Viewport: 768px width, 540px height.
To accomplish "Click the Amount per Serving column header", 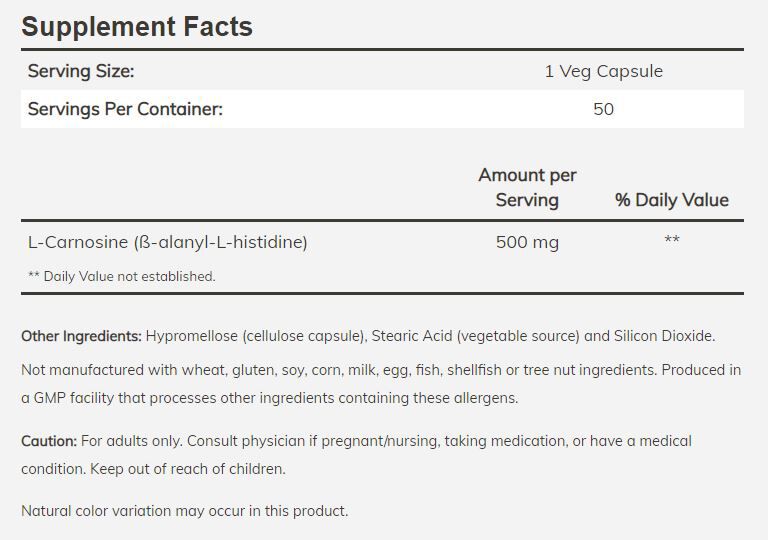I will click(x=527, y=187).
